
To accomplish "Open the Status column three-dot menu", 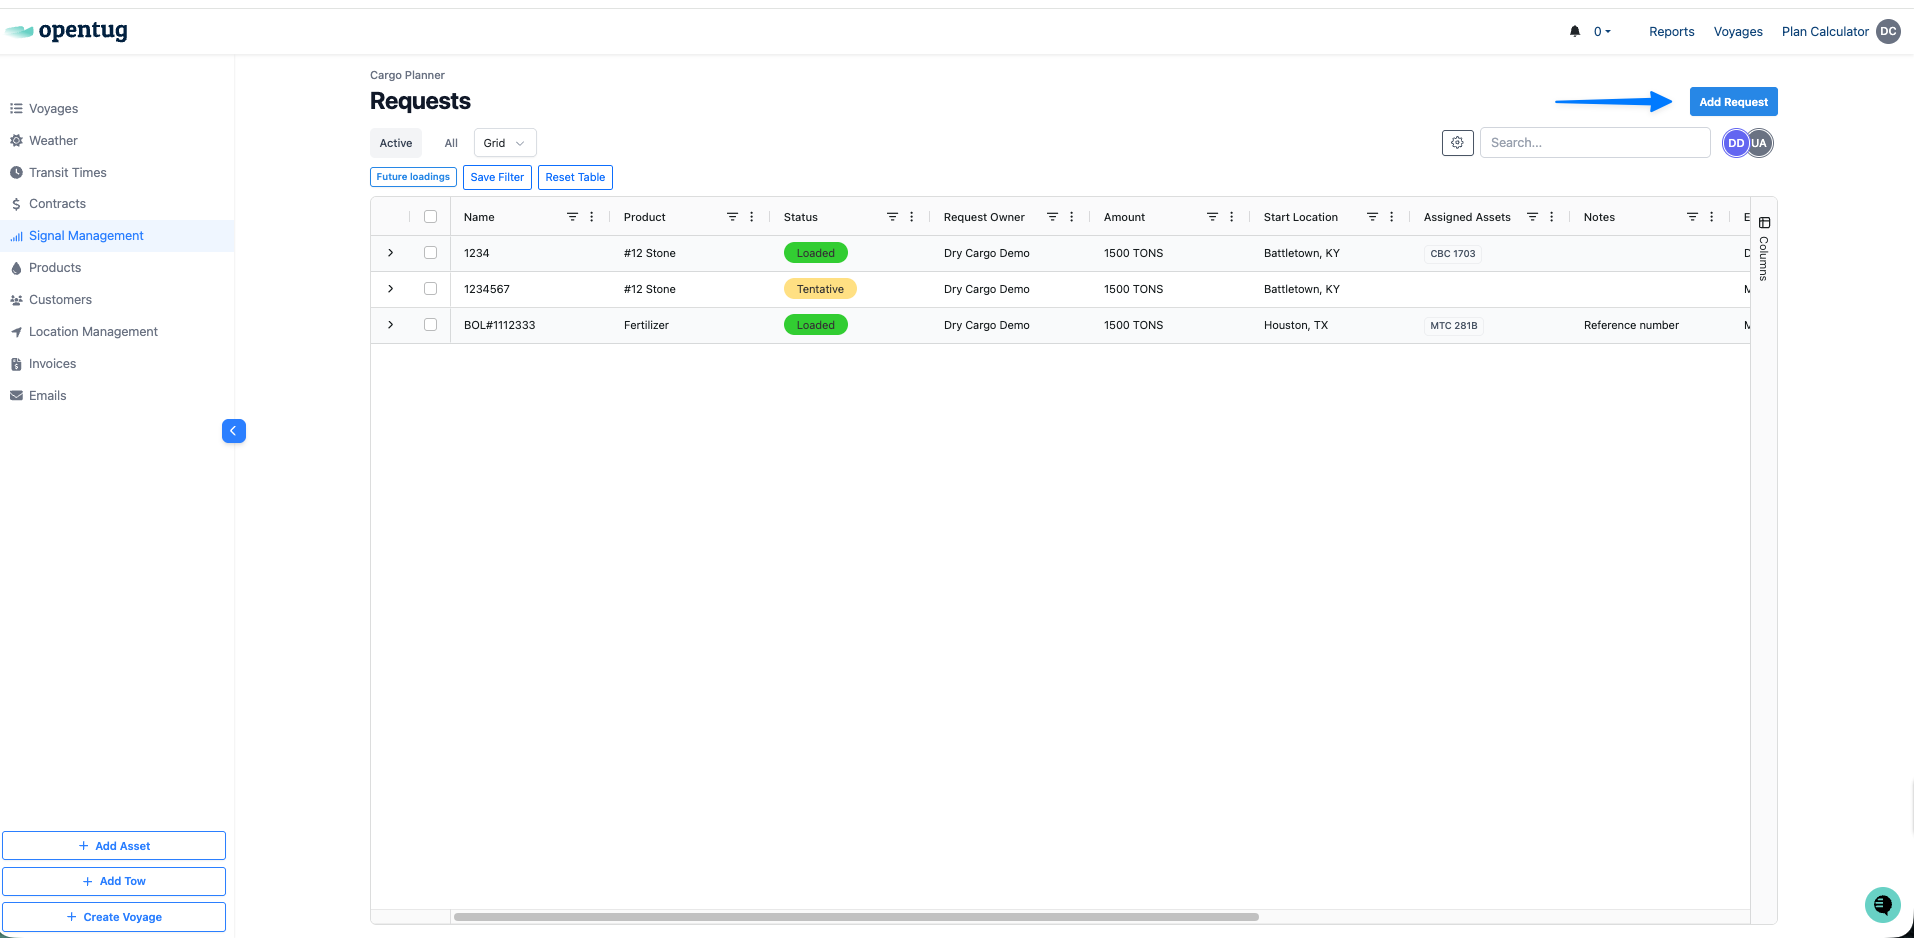I will [912, 217].
